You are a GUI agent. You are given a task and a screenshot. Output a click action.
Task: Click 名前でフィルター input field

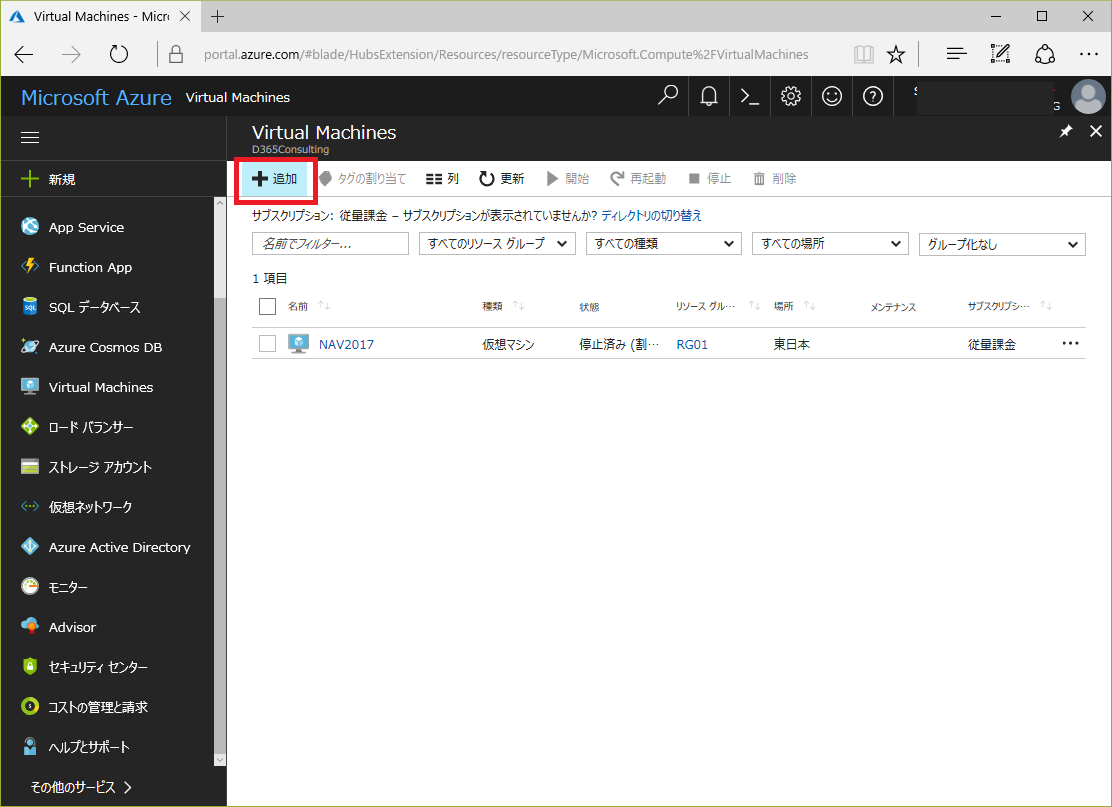[330, 244]
